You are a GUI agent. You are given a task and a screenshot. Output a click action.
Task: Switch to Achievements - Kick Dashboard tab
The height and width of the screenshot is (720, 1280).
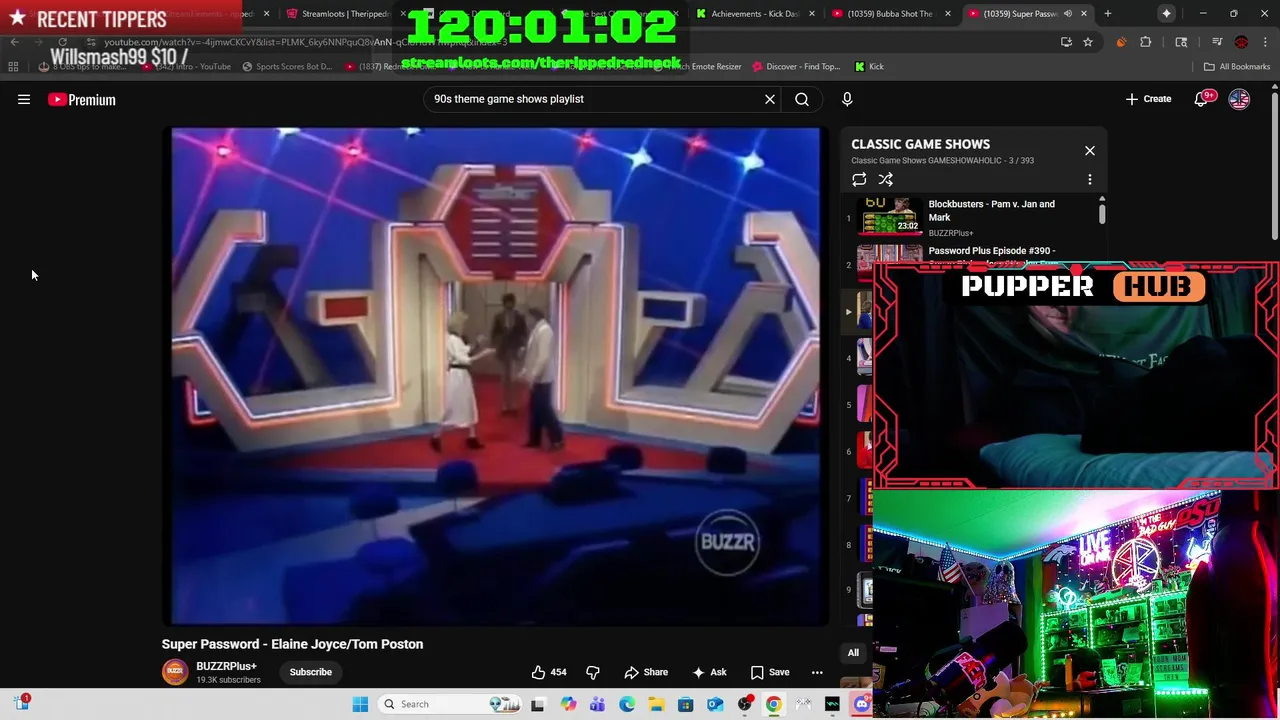tap(755, 14)
